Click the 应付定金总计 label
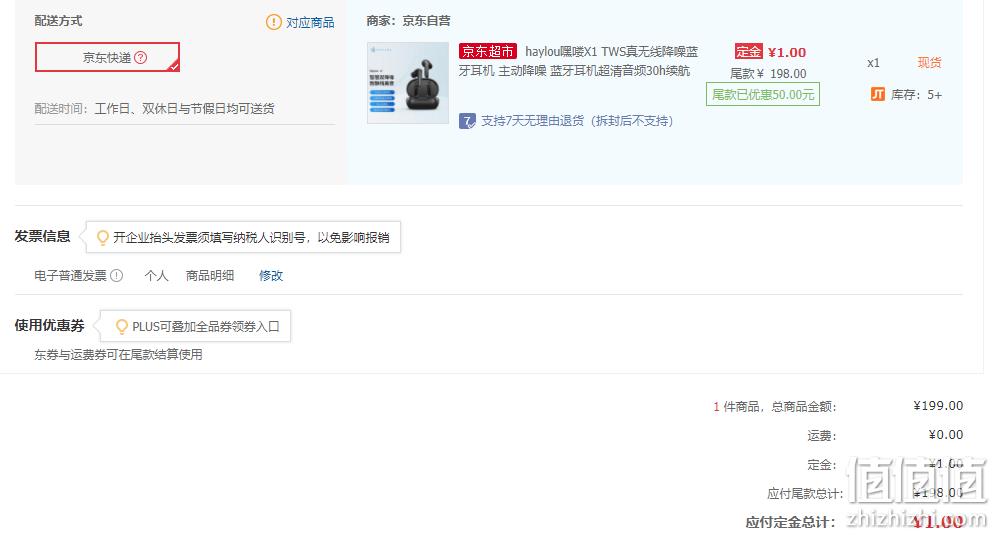The width and height of the screenshot is (996, 536). (x=791, y=523)
